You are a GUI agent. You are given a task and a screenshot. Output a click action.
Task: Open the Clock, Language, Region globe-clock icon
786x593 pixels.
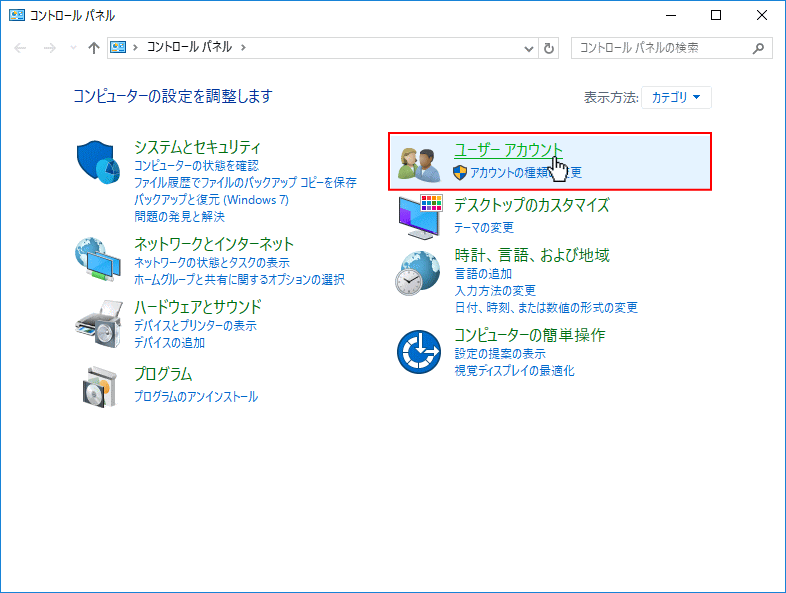(x=418, y=274)
